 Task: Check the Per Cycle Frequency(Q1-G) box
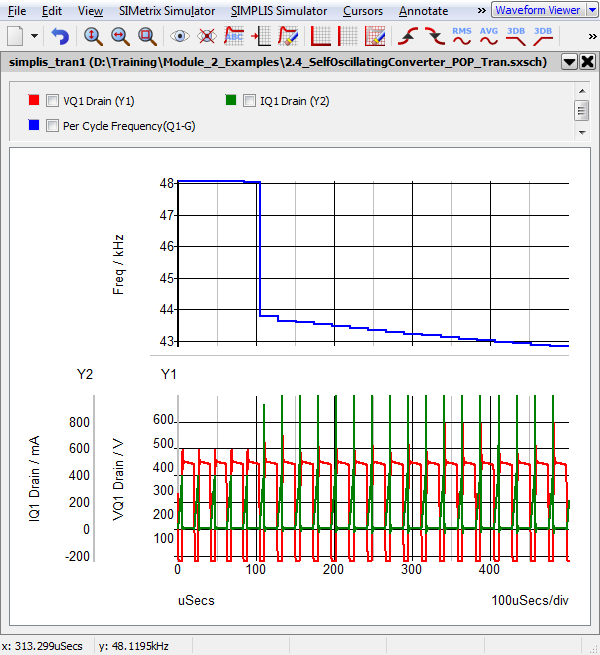pyautogui.click(x=53, y=126)
